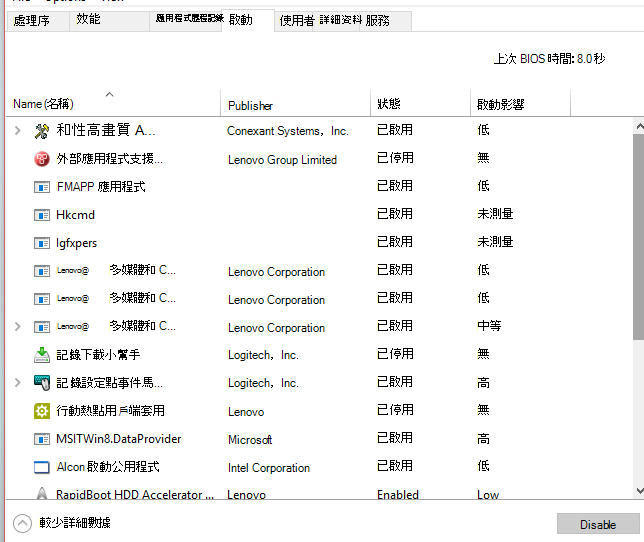This screenshot has width=644, height=542.
Task: Click Lenovo Group Limited publisher cell
Action: pyautogui.click(x=283, y=160)
